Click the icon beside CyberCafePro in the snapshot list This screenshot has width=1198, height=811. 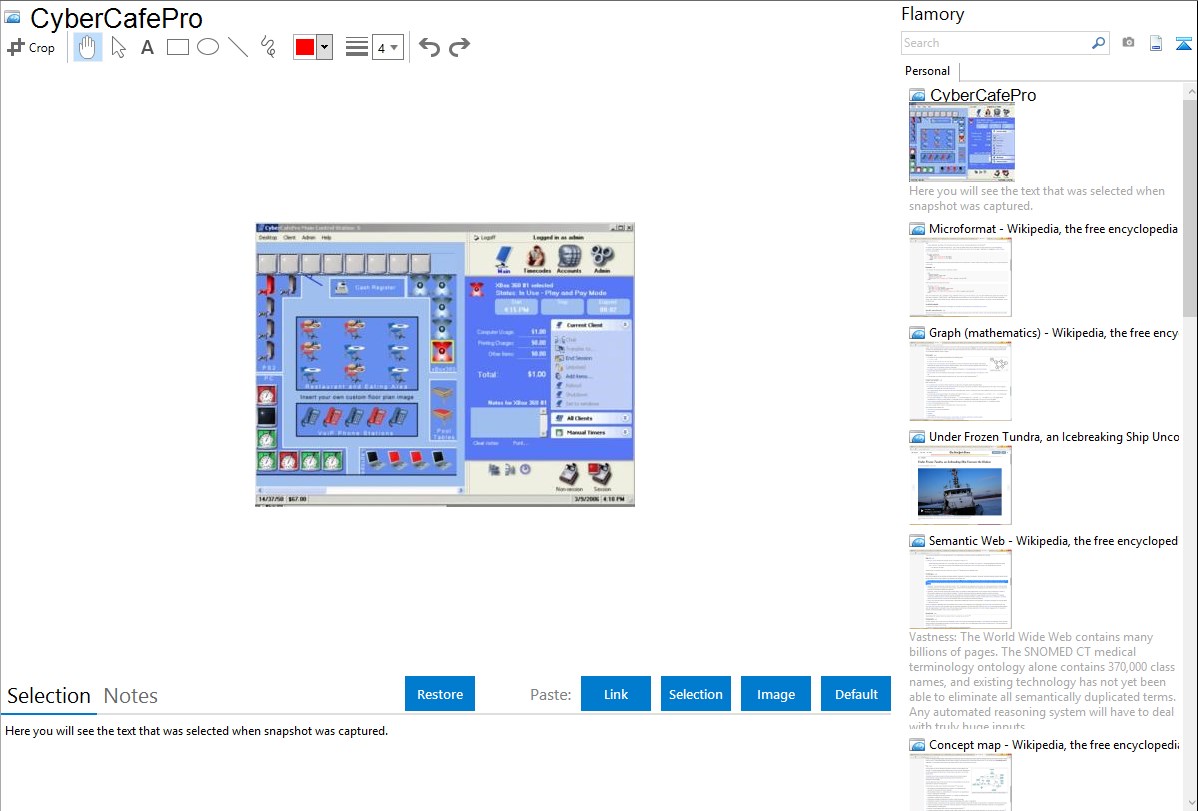(x=918, y=96)
